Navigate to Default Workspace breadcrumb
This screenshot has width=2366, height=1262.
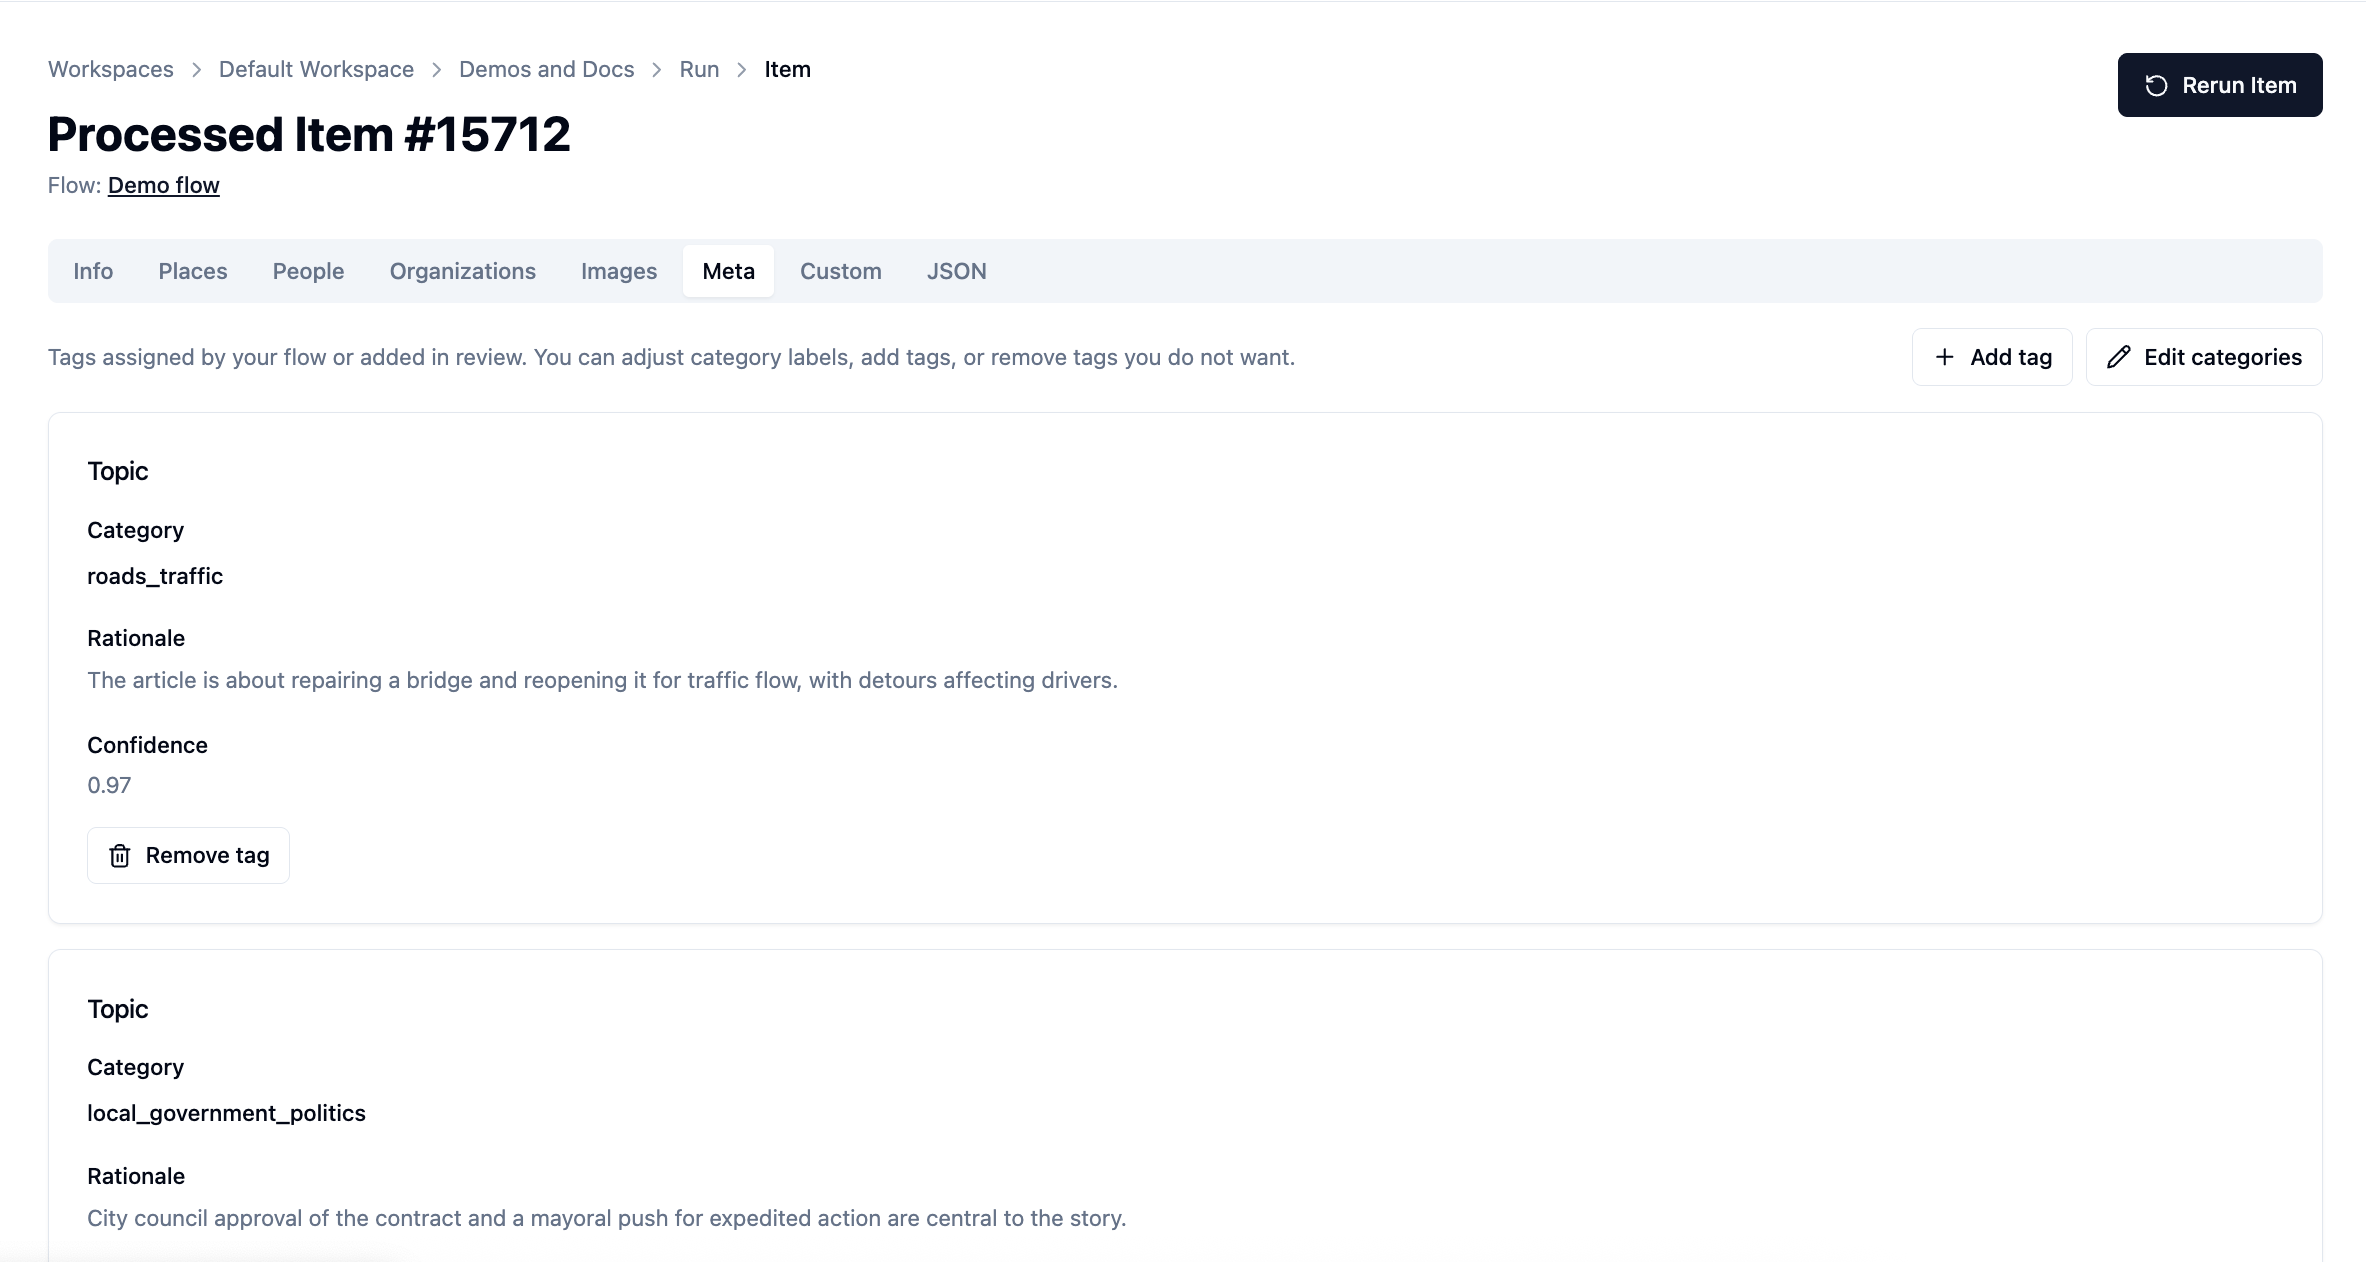pos(316,70)
